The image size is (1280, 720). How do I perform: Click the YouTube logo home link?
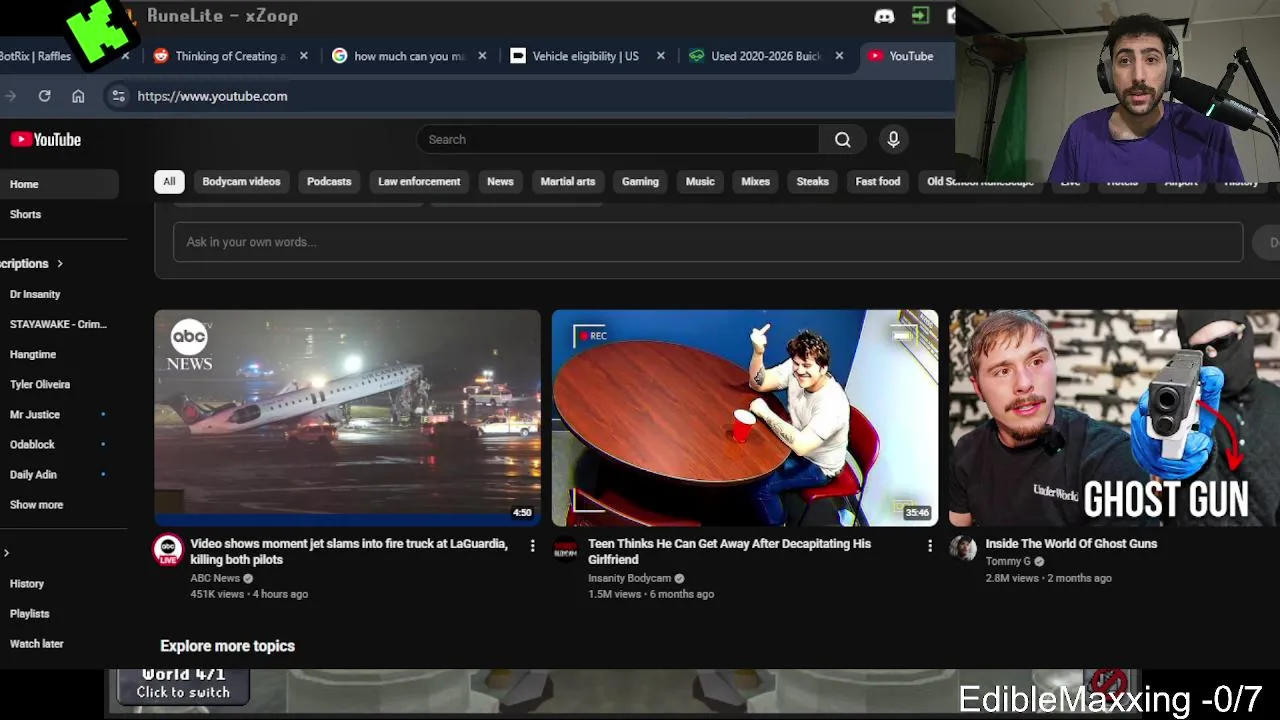tap(45, 140)
